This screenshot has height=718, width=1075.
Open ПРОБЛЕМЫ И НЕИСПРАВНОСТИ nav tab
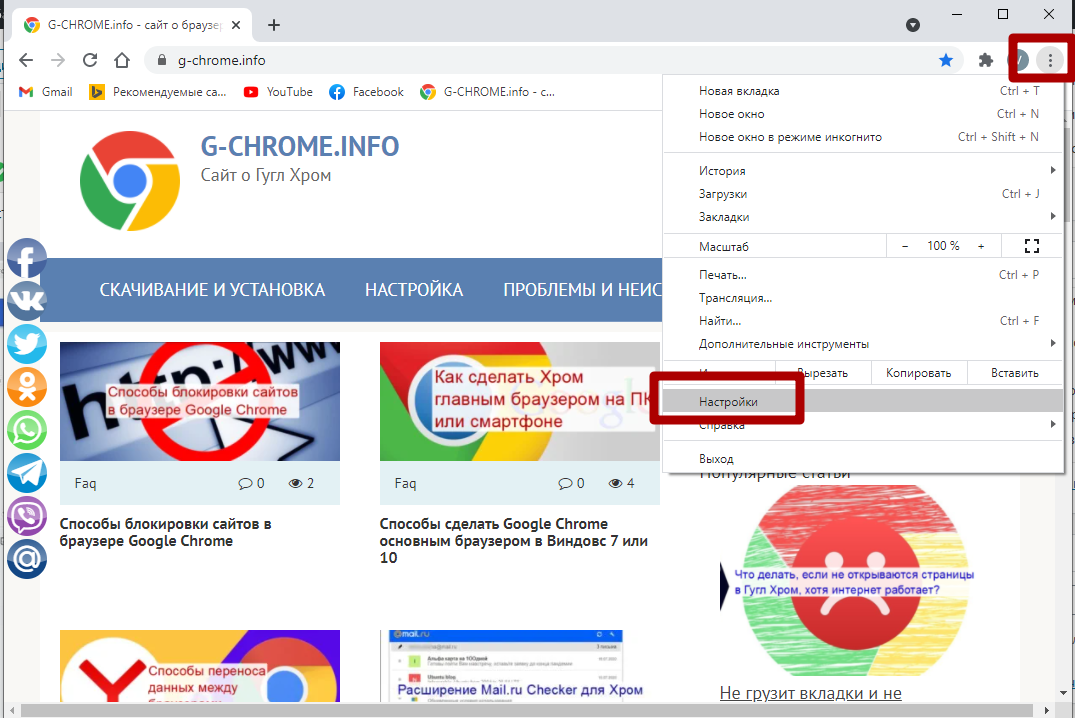582,290
